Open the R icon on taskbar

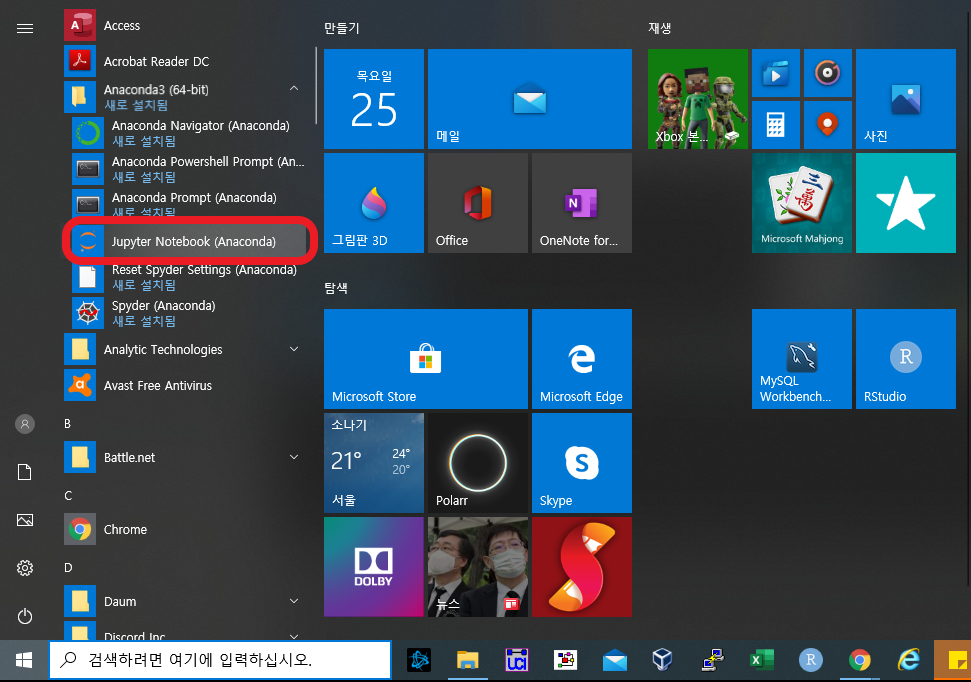811,660
